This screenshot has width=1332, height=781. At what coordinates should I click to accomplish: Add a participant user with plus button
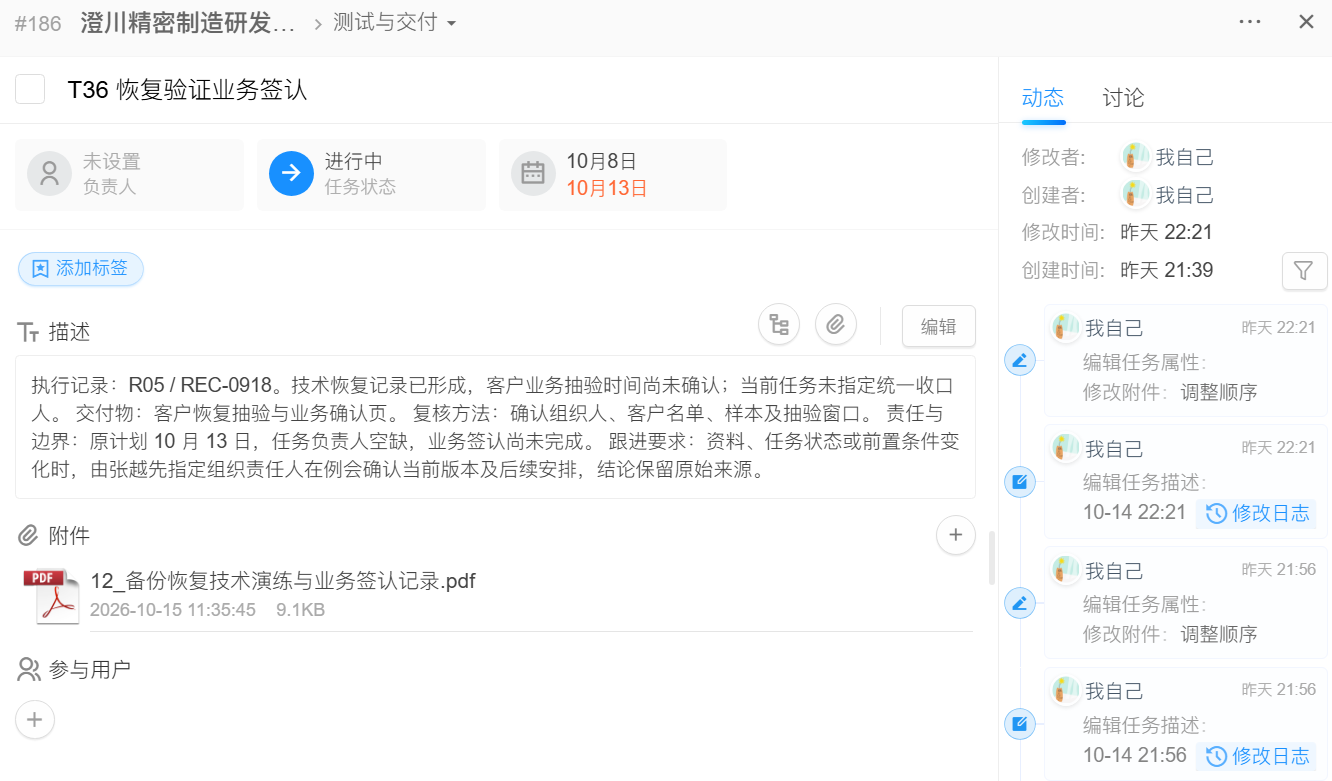[35, 719]
